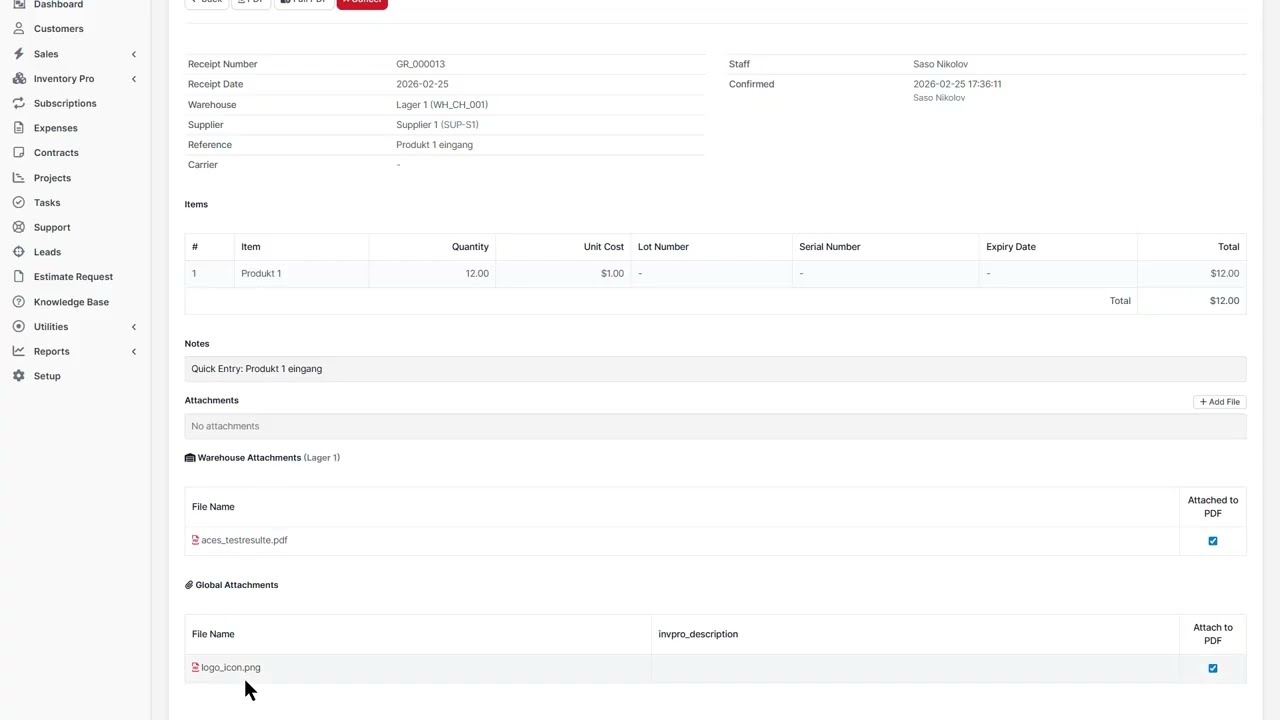Viewport: 1280px width, 720px height.
Task: Click the Knowledge Base question-mark icon
Action: [x=19, y=302]
